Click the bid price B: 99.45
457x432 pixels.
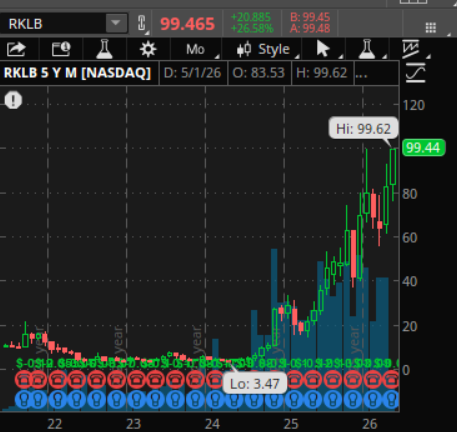tap(310, 17)
